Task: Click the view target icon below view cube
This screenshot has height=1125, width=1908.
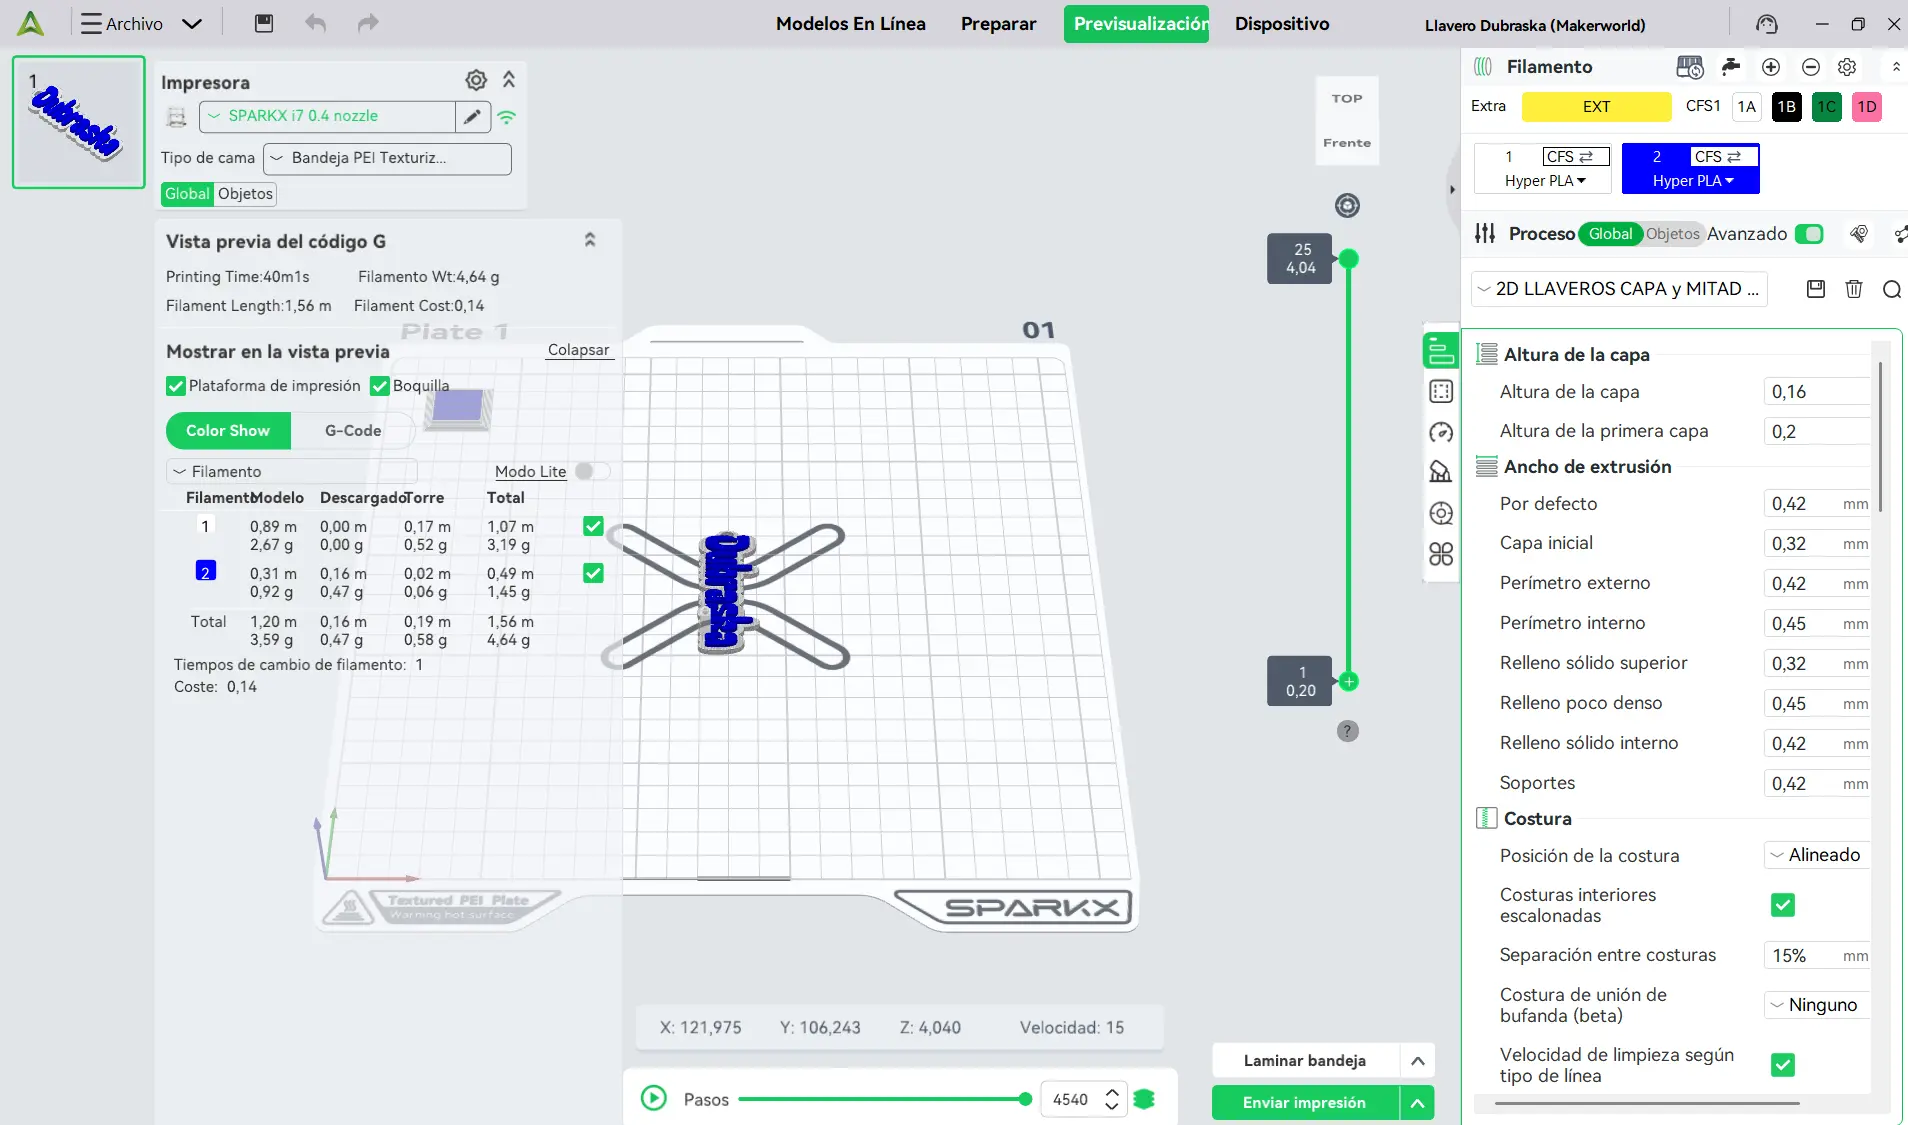Action: click(1348, 206)
